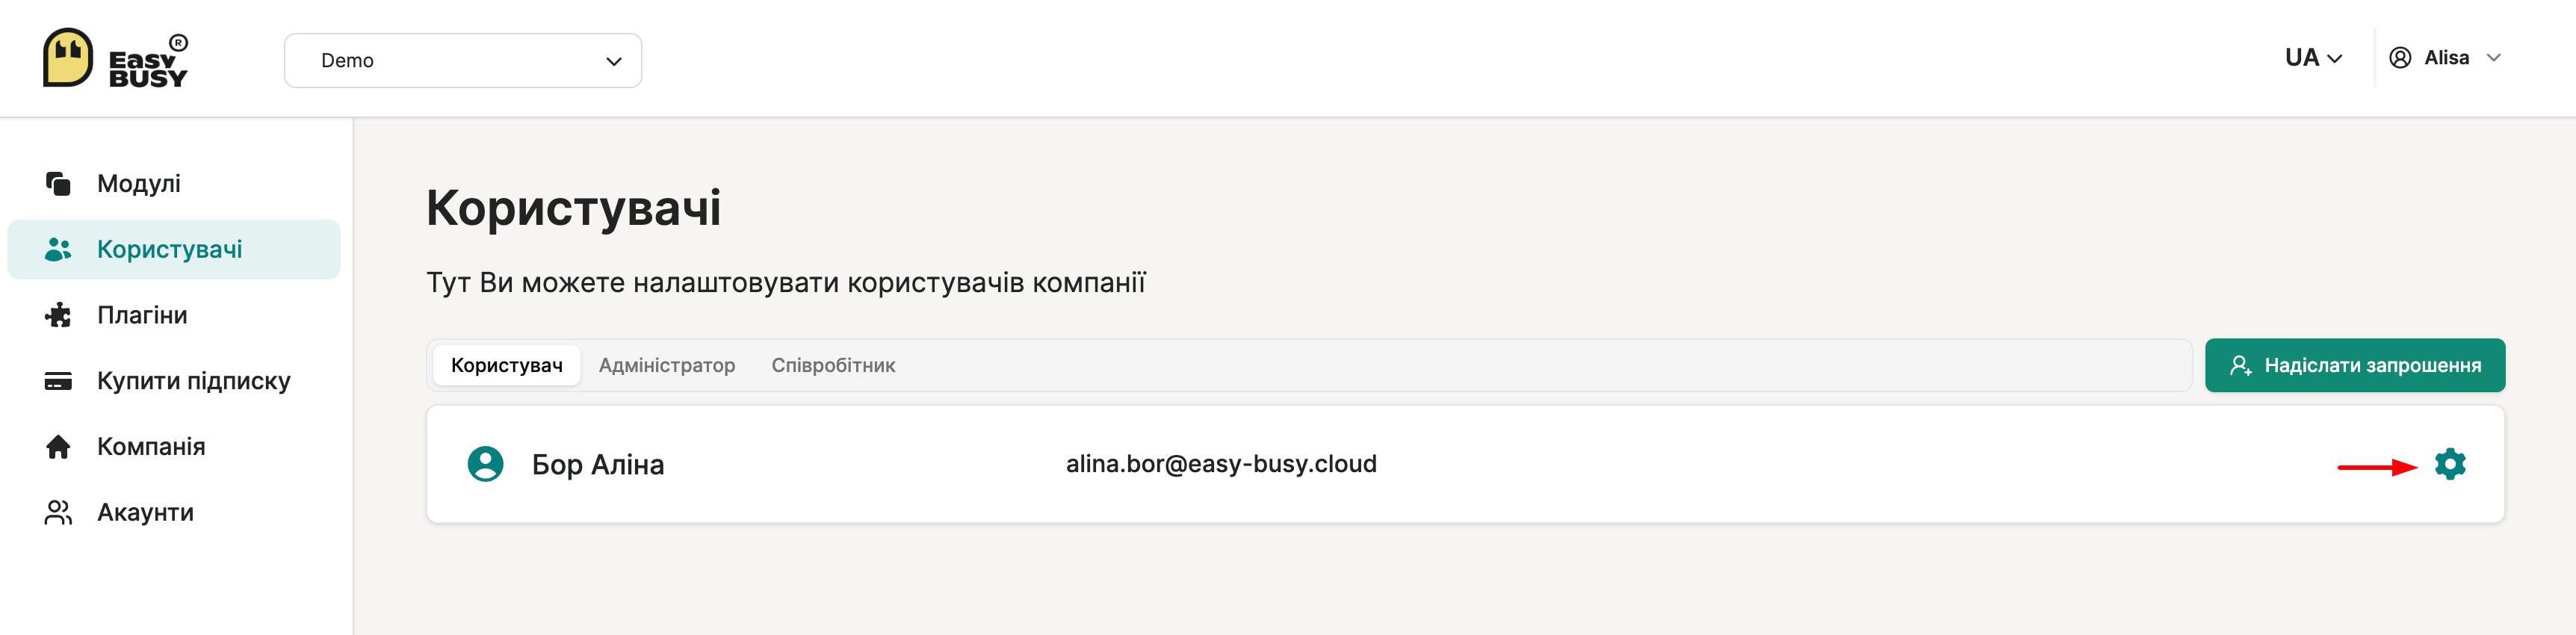Click Бор Аліна's avatar icon
This screenshot has width=2576, height=635.
485,464
